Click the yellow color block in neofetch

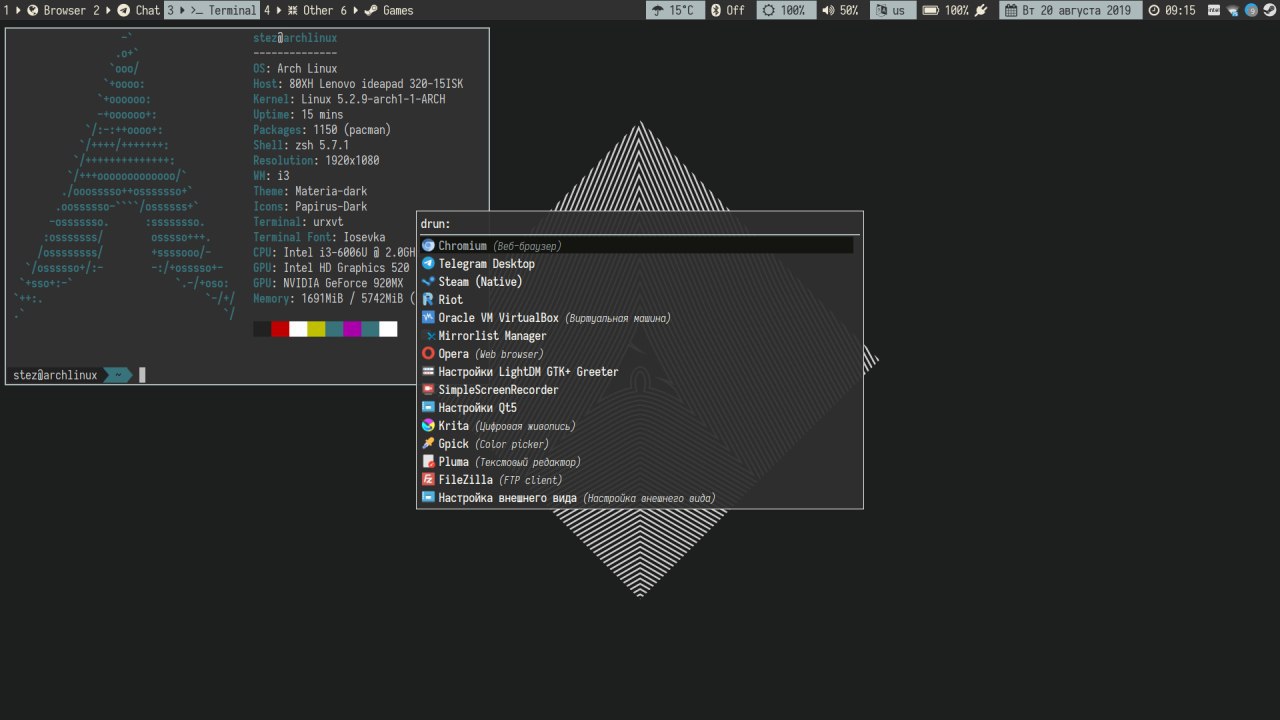click(x=316, y=329)
